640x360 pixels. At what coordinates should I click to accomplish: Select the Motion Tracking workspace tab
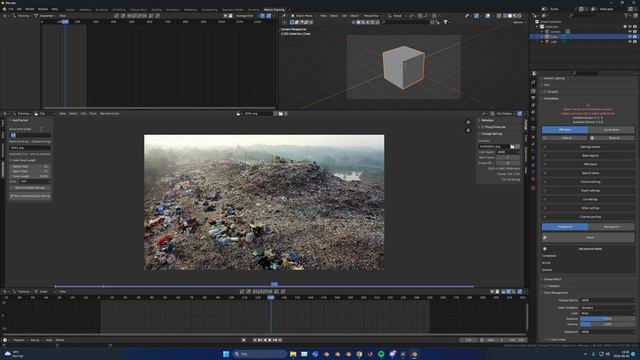coord(274,9)
